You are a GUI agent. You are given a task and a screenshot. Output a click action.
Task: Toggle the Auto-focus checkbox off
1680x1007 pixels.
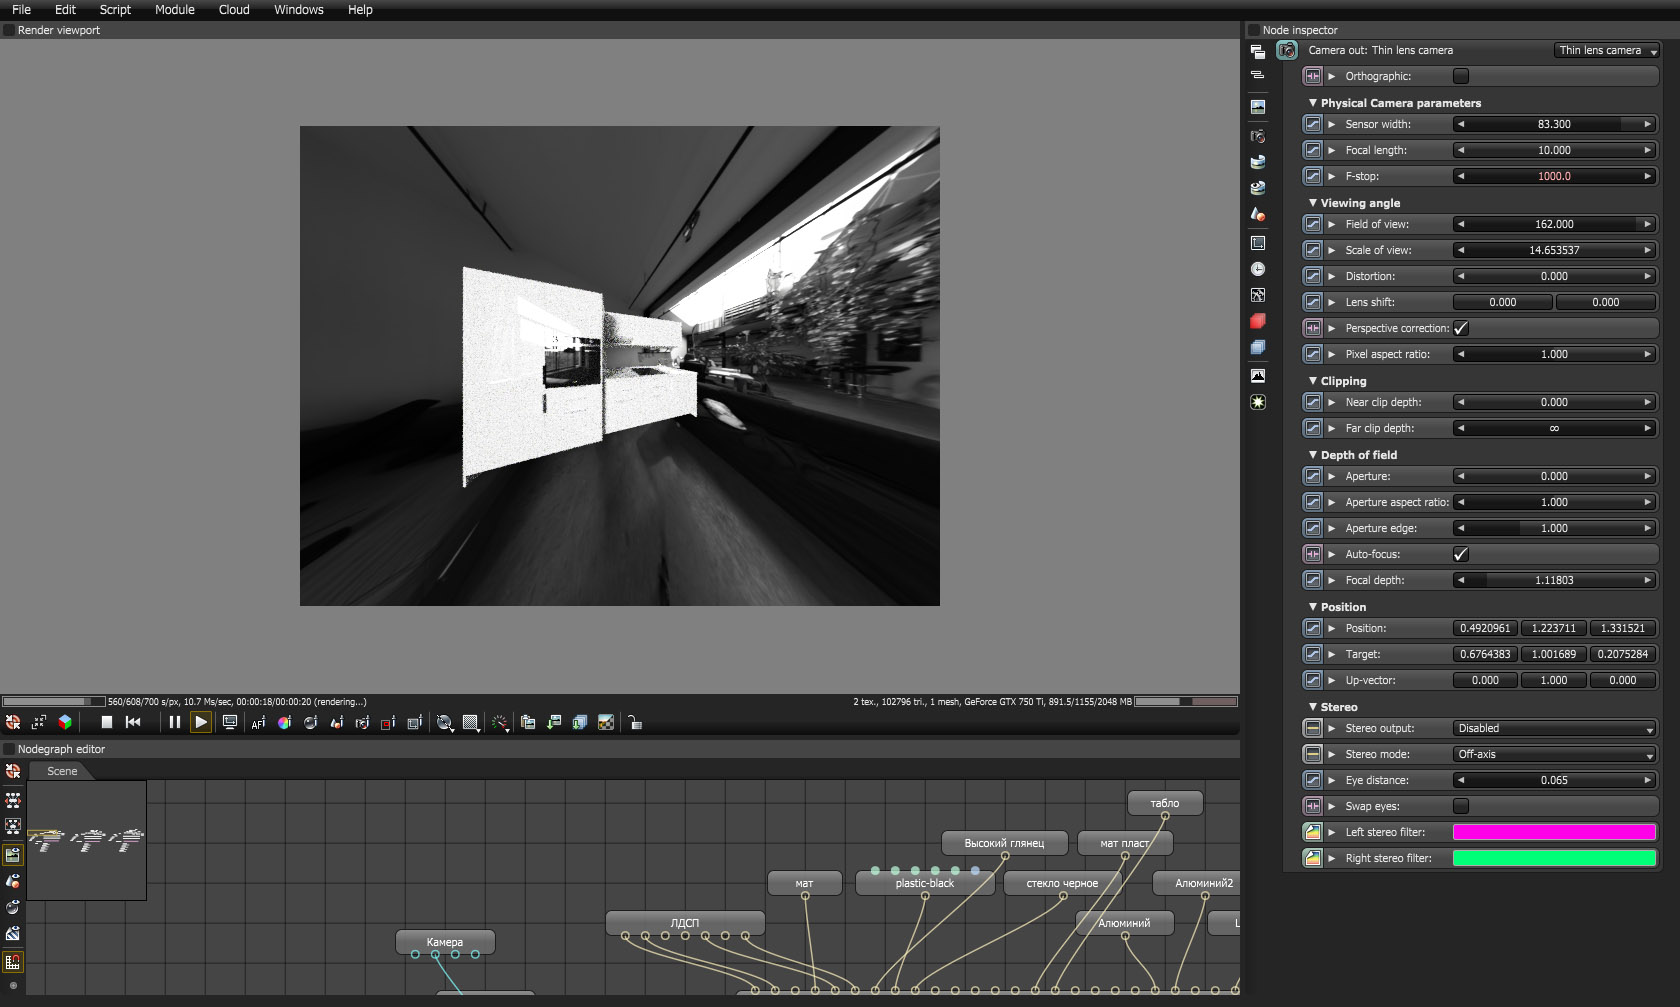click(1461, 554)
